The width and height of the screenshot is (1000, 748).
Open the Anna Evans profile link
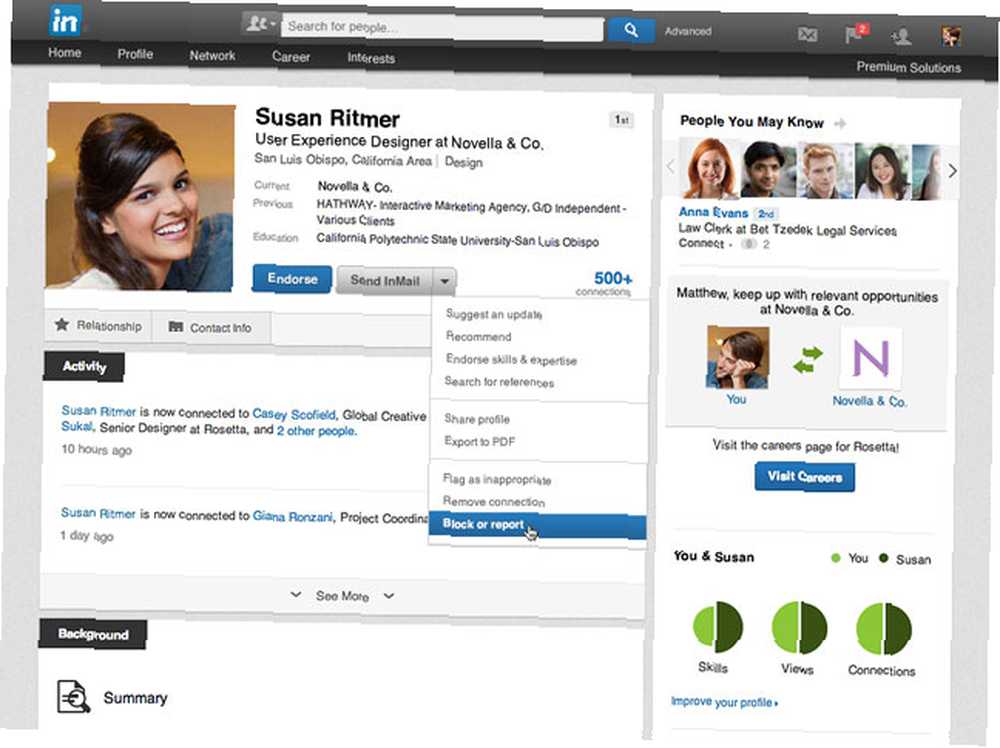click(713, 212)
